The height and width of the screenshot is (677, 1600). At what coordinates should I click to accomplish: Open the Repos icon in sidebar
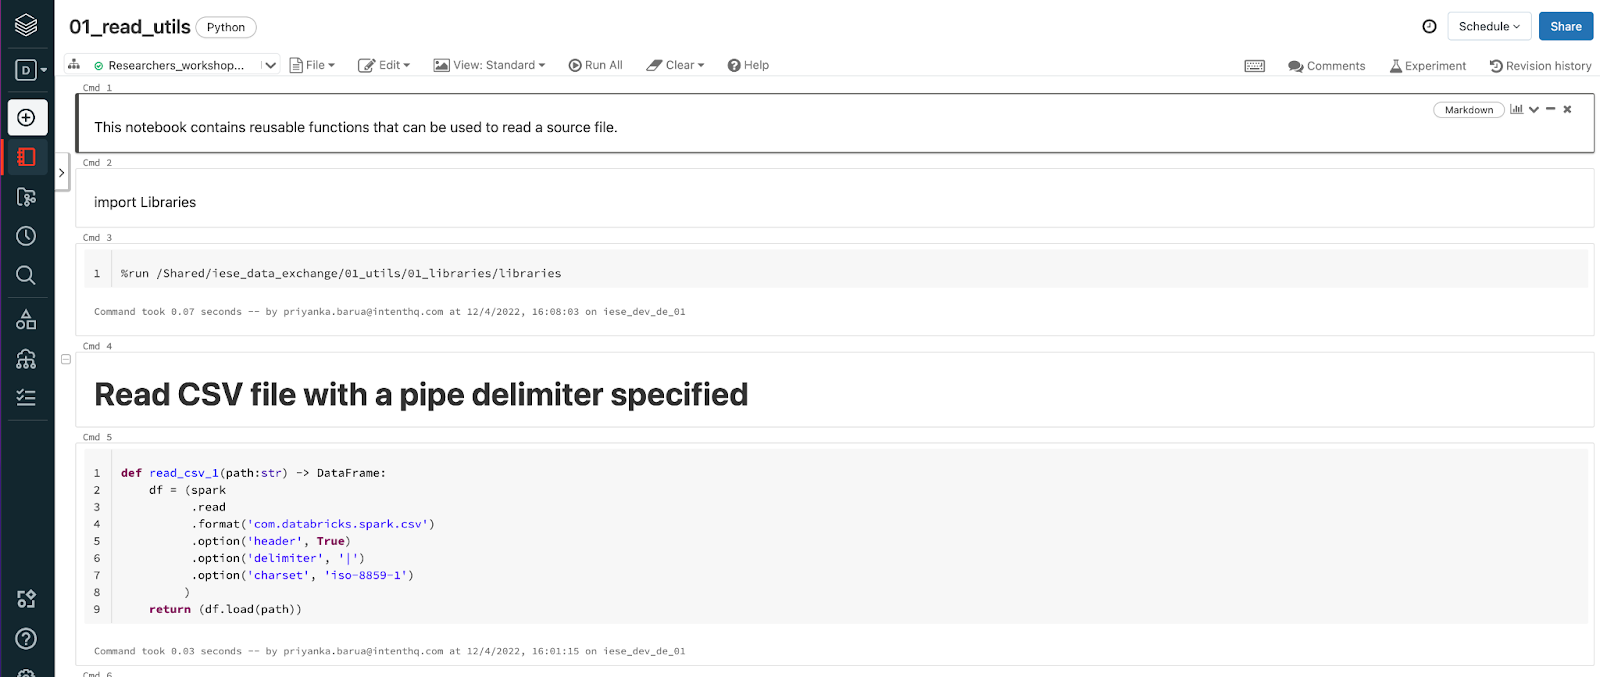tap(27, 197)
